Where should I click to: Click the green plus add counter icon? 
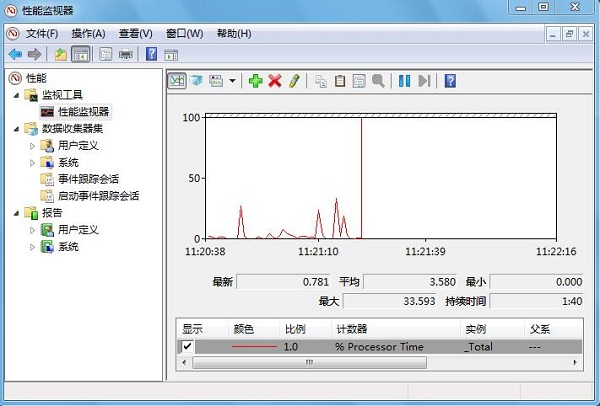(255, 81)
